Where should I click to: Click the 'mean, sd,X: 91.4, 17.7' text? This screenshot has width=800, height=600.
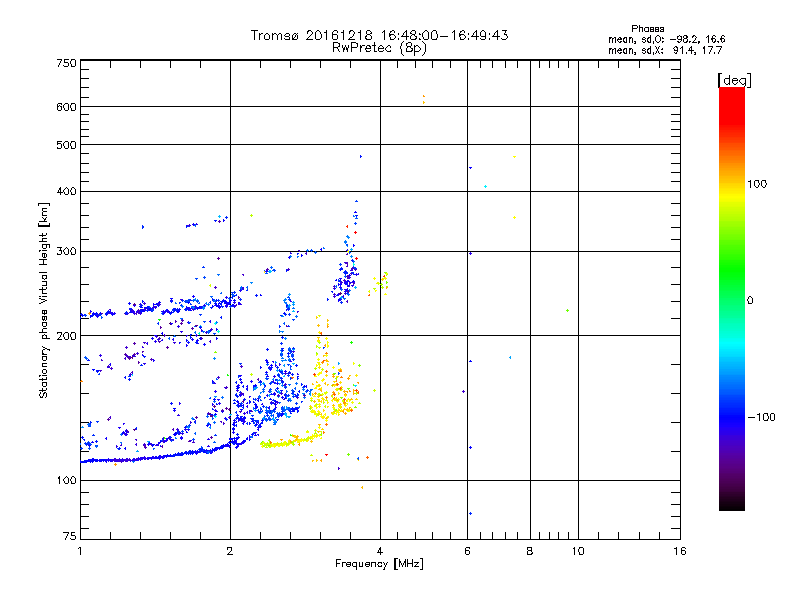(x=665, y=50)
